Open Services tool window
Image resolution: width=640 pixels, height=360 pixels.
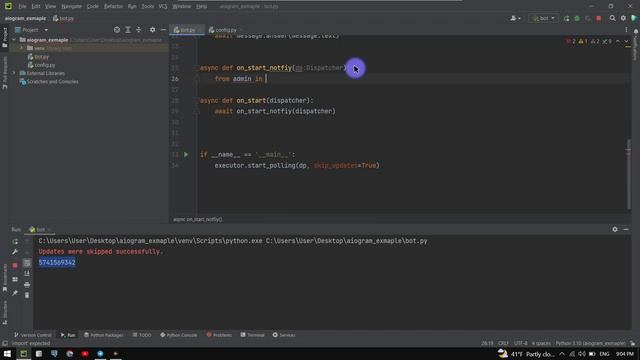click(284, 335)
